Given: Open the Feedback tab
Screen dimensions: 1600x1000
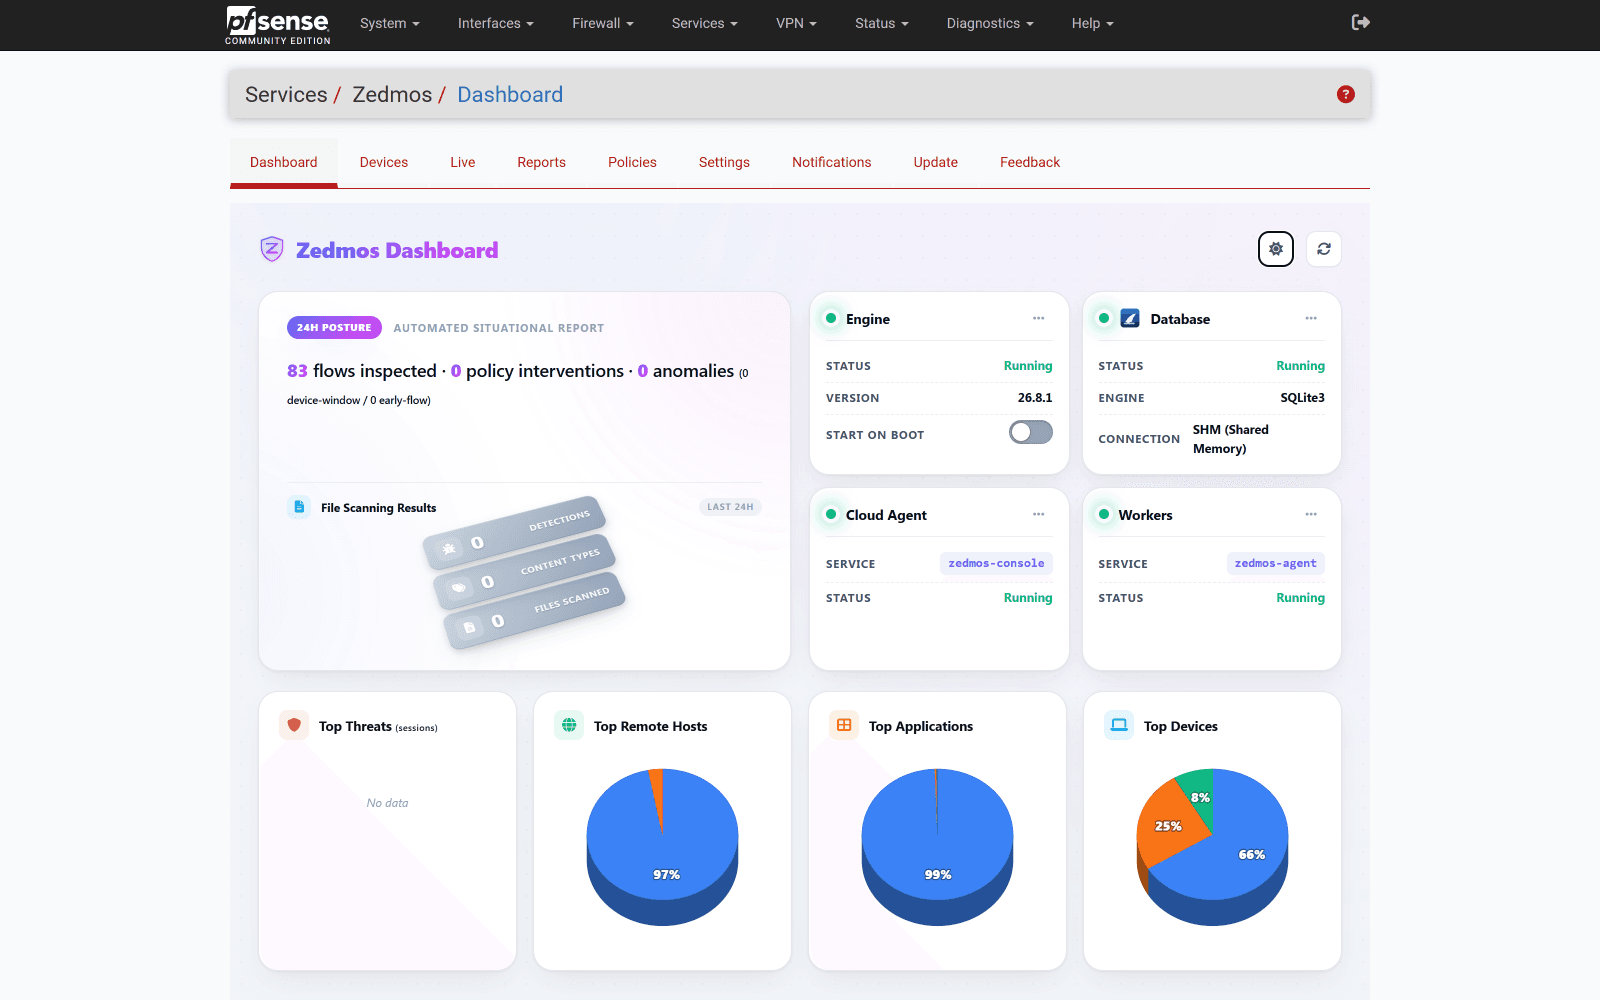Looking at the screenshot, I should (1030, 162).
